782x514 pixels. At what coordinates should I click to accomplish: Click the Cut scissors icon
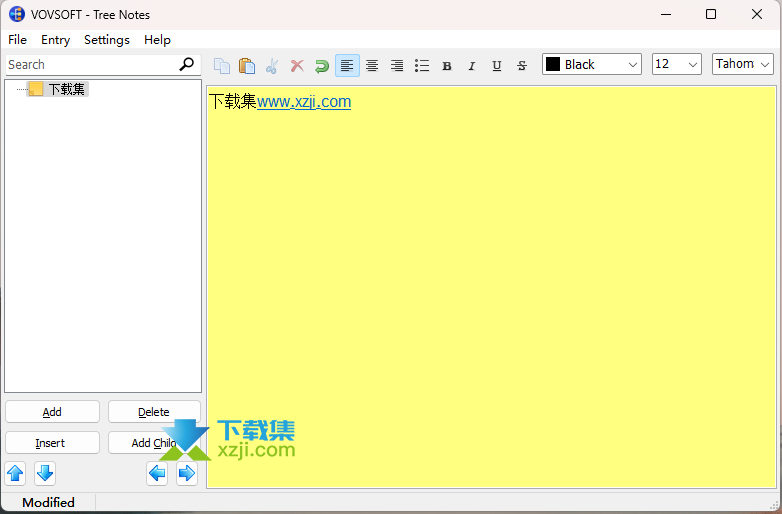pyautogui.click(x=272, y=66)
